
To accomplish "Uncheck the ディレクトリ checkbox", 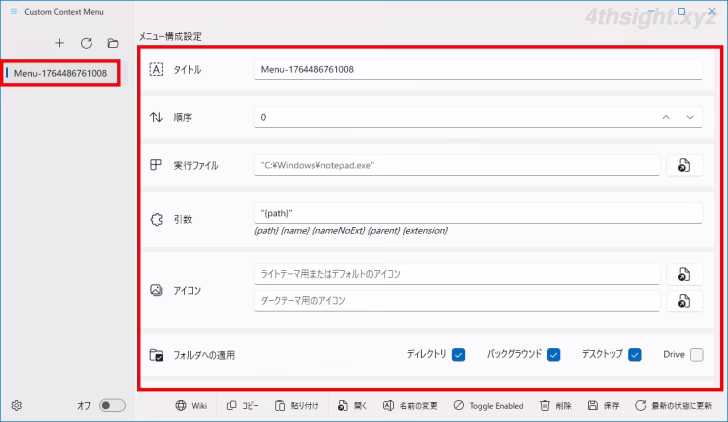I will coord(458,355).
